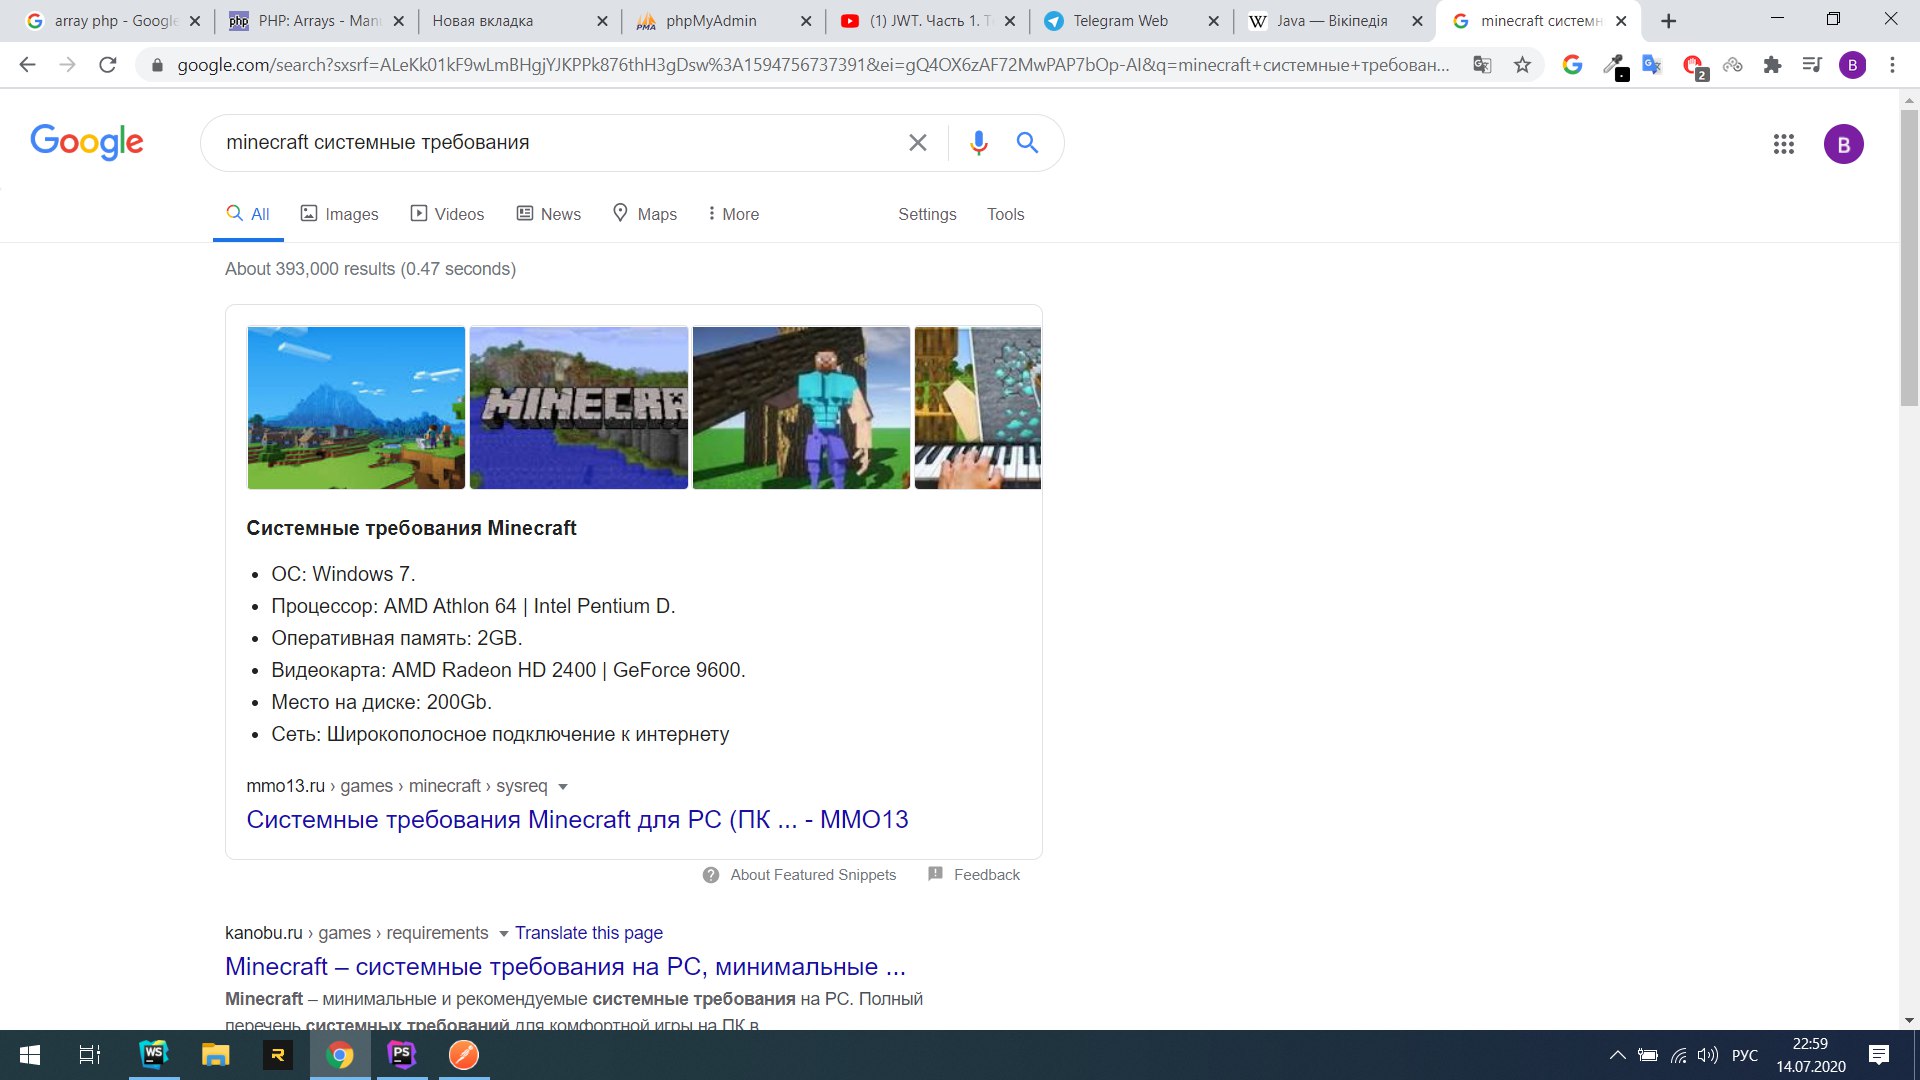The image size is (1920, 1080).
Task: Close the YouTube JWT tab
Action: click(x=1010, y=21)
